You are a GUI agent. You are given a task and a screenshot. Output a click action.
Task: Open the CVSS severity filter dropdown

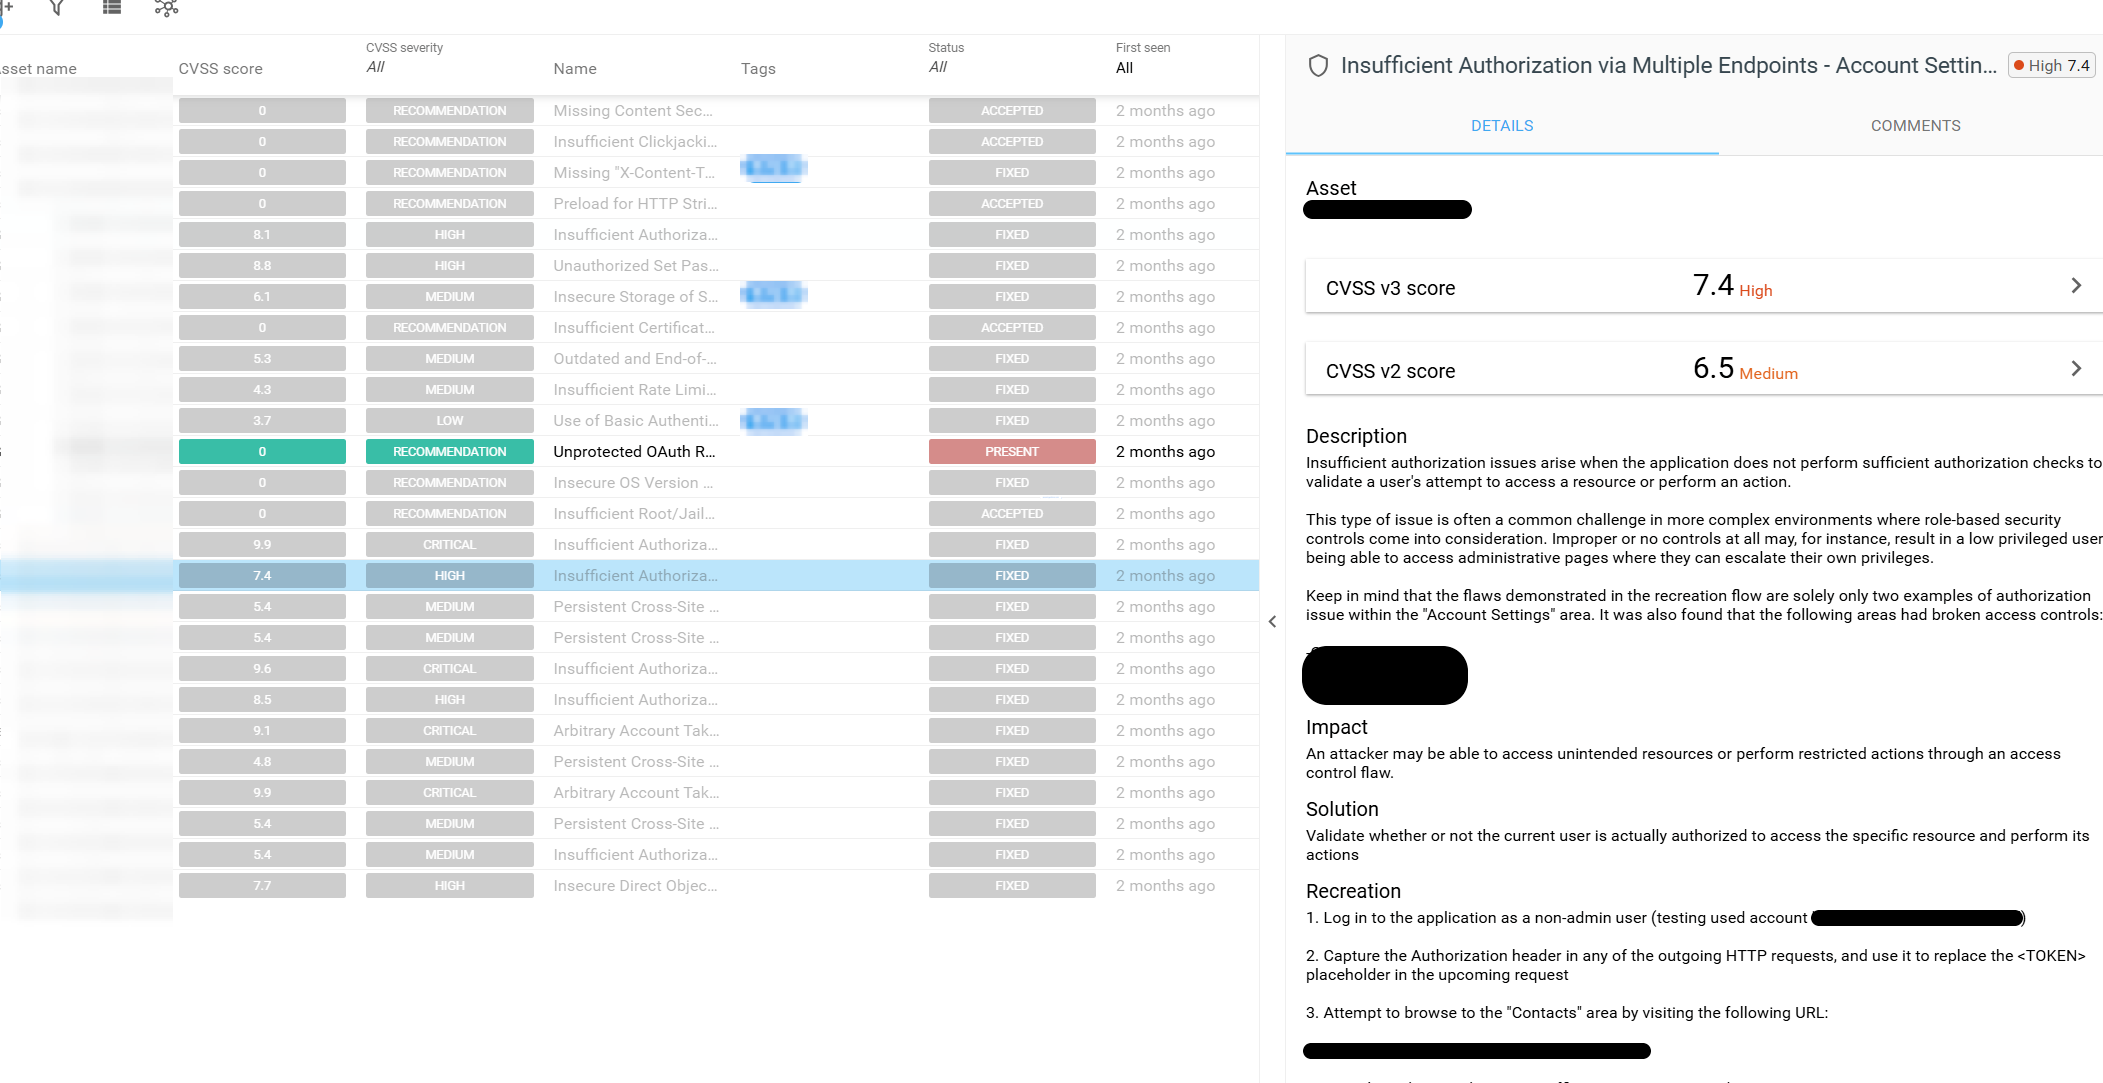click(x=376, y=67)
